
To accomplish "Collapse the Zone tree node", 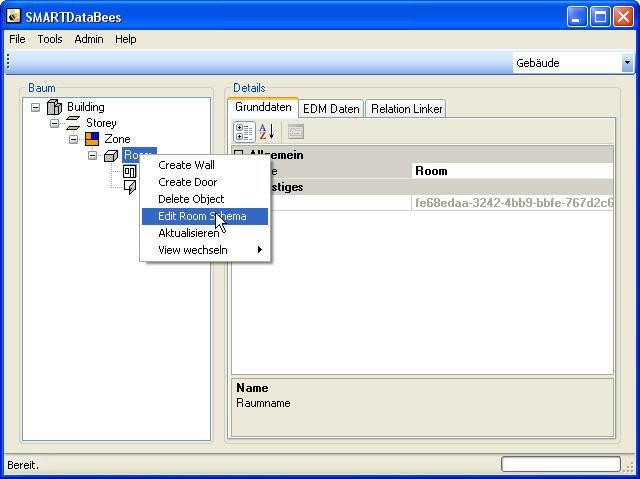I will (x=74, y=139).
